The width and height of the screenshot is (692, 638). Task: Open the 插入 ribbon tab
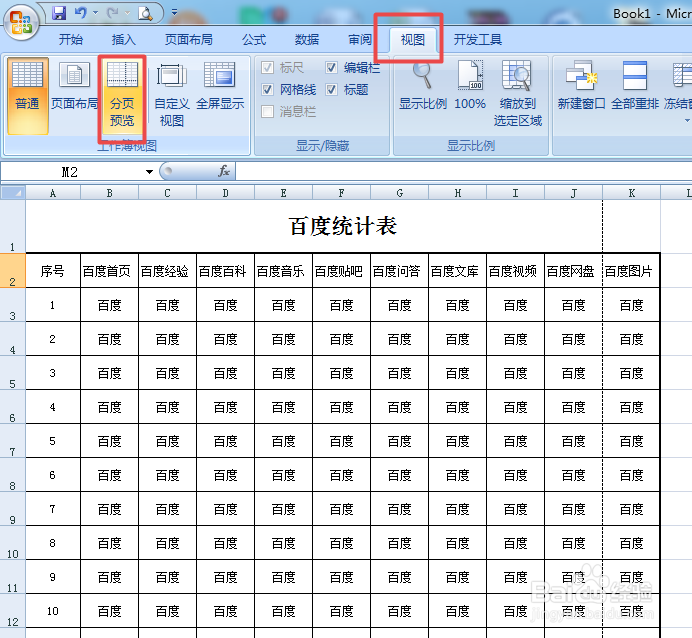pos(124,39)
